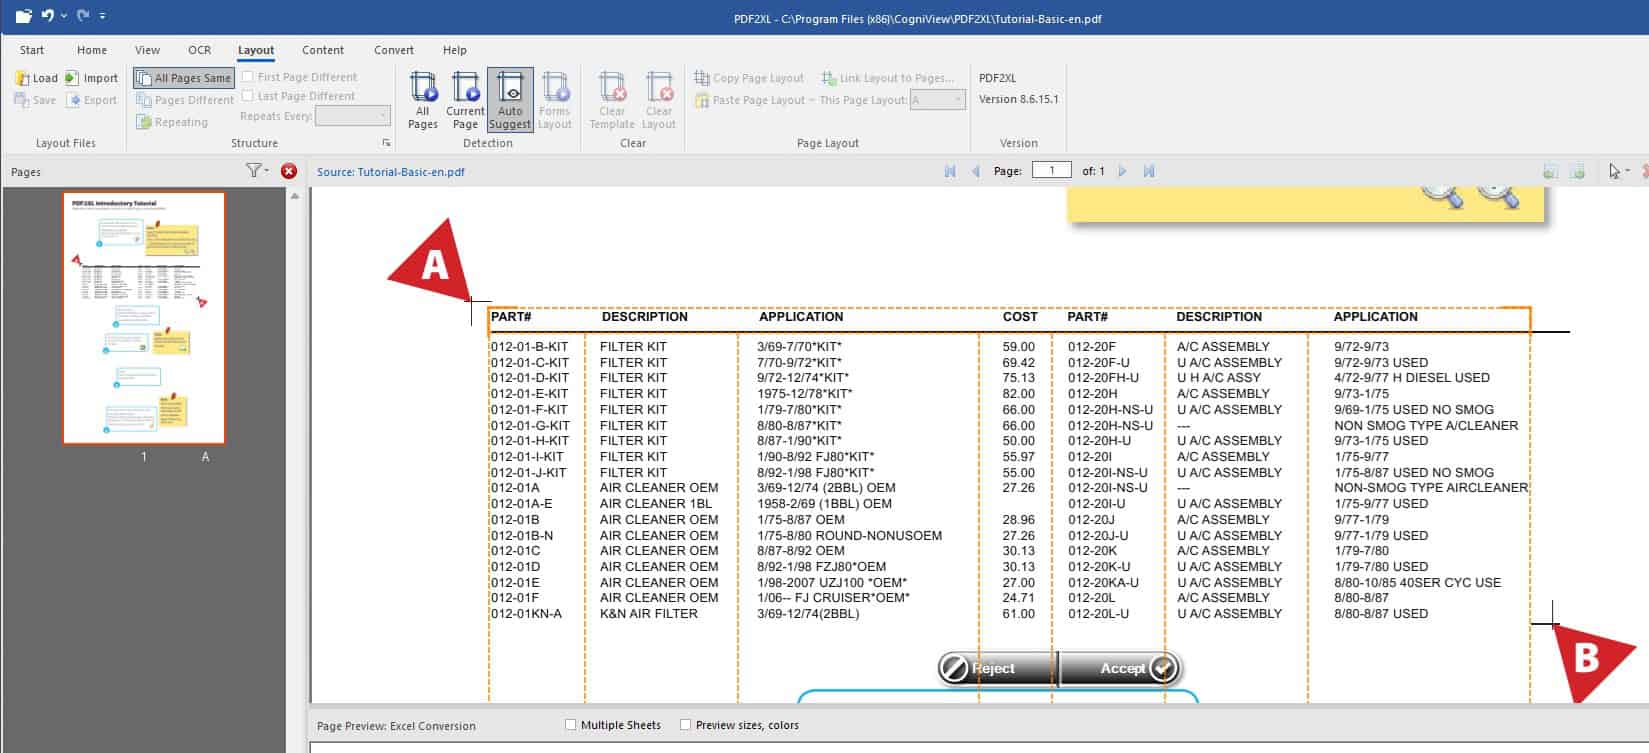Click 1/98-2007 UZJ100 *OEM* application cell

832,583
